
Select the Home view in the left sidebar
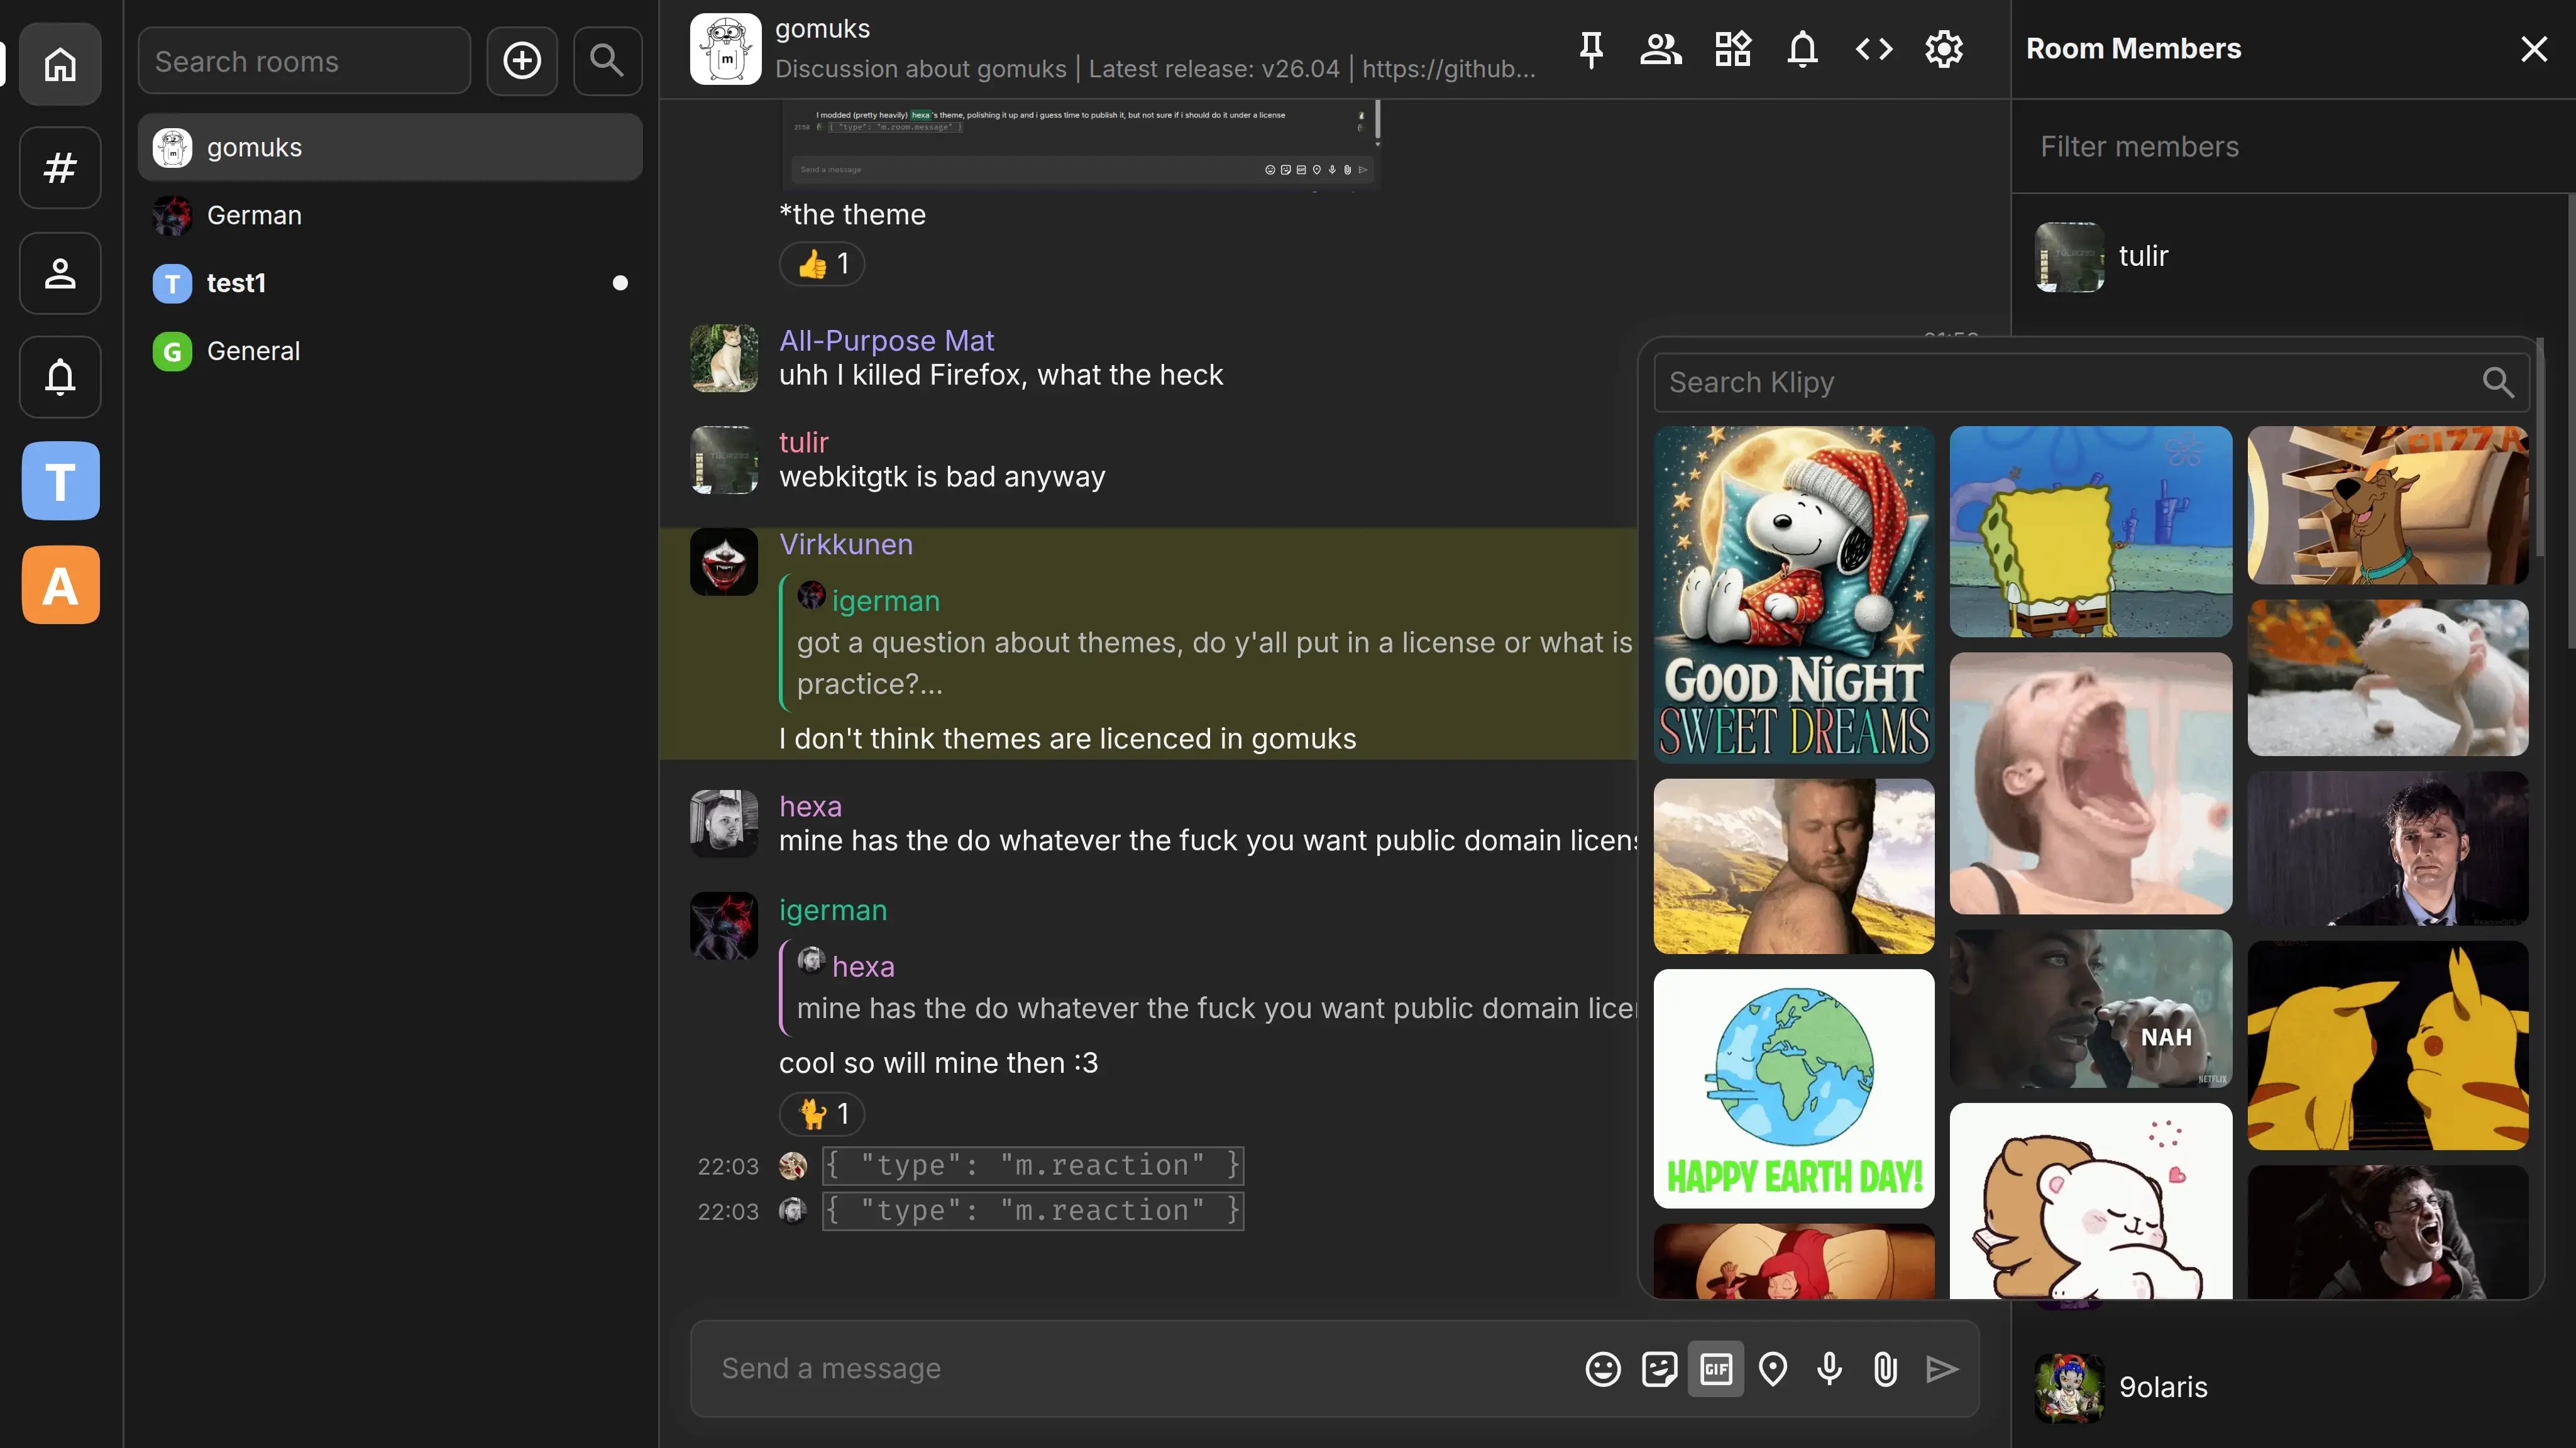59,63
